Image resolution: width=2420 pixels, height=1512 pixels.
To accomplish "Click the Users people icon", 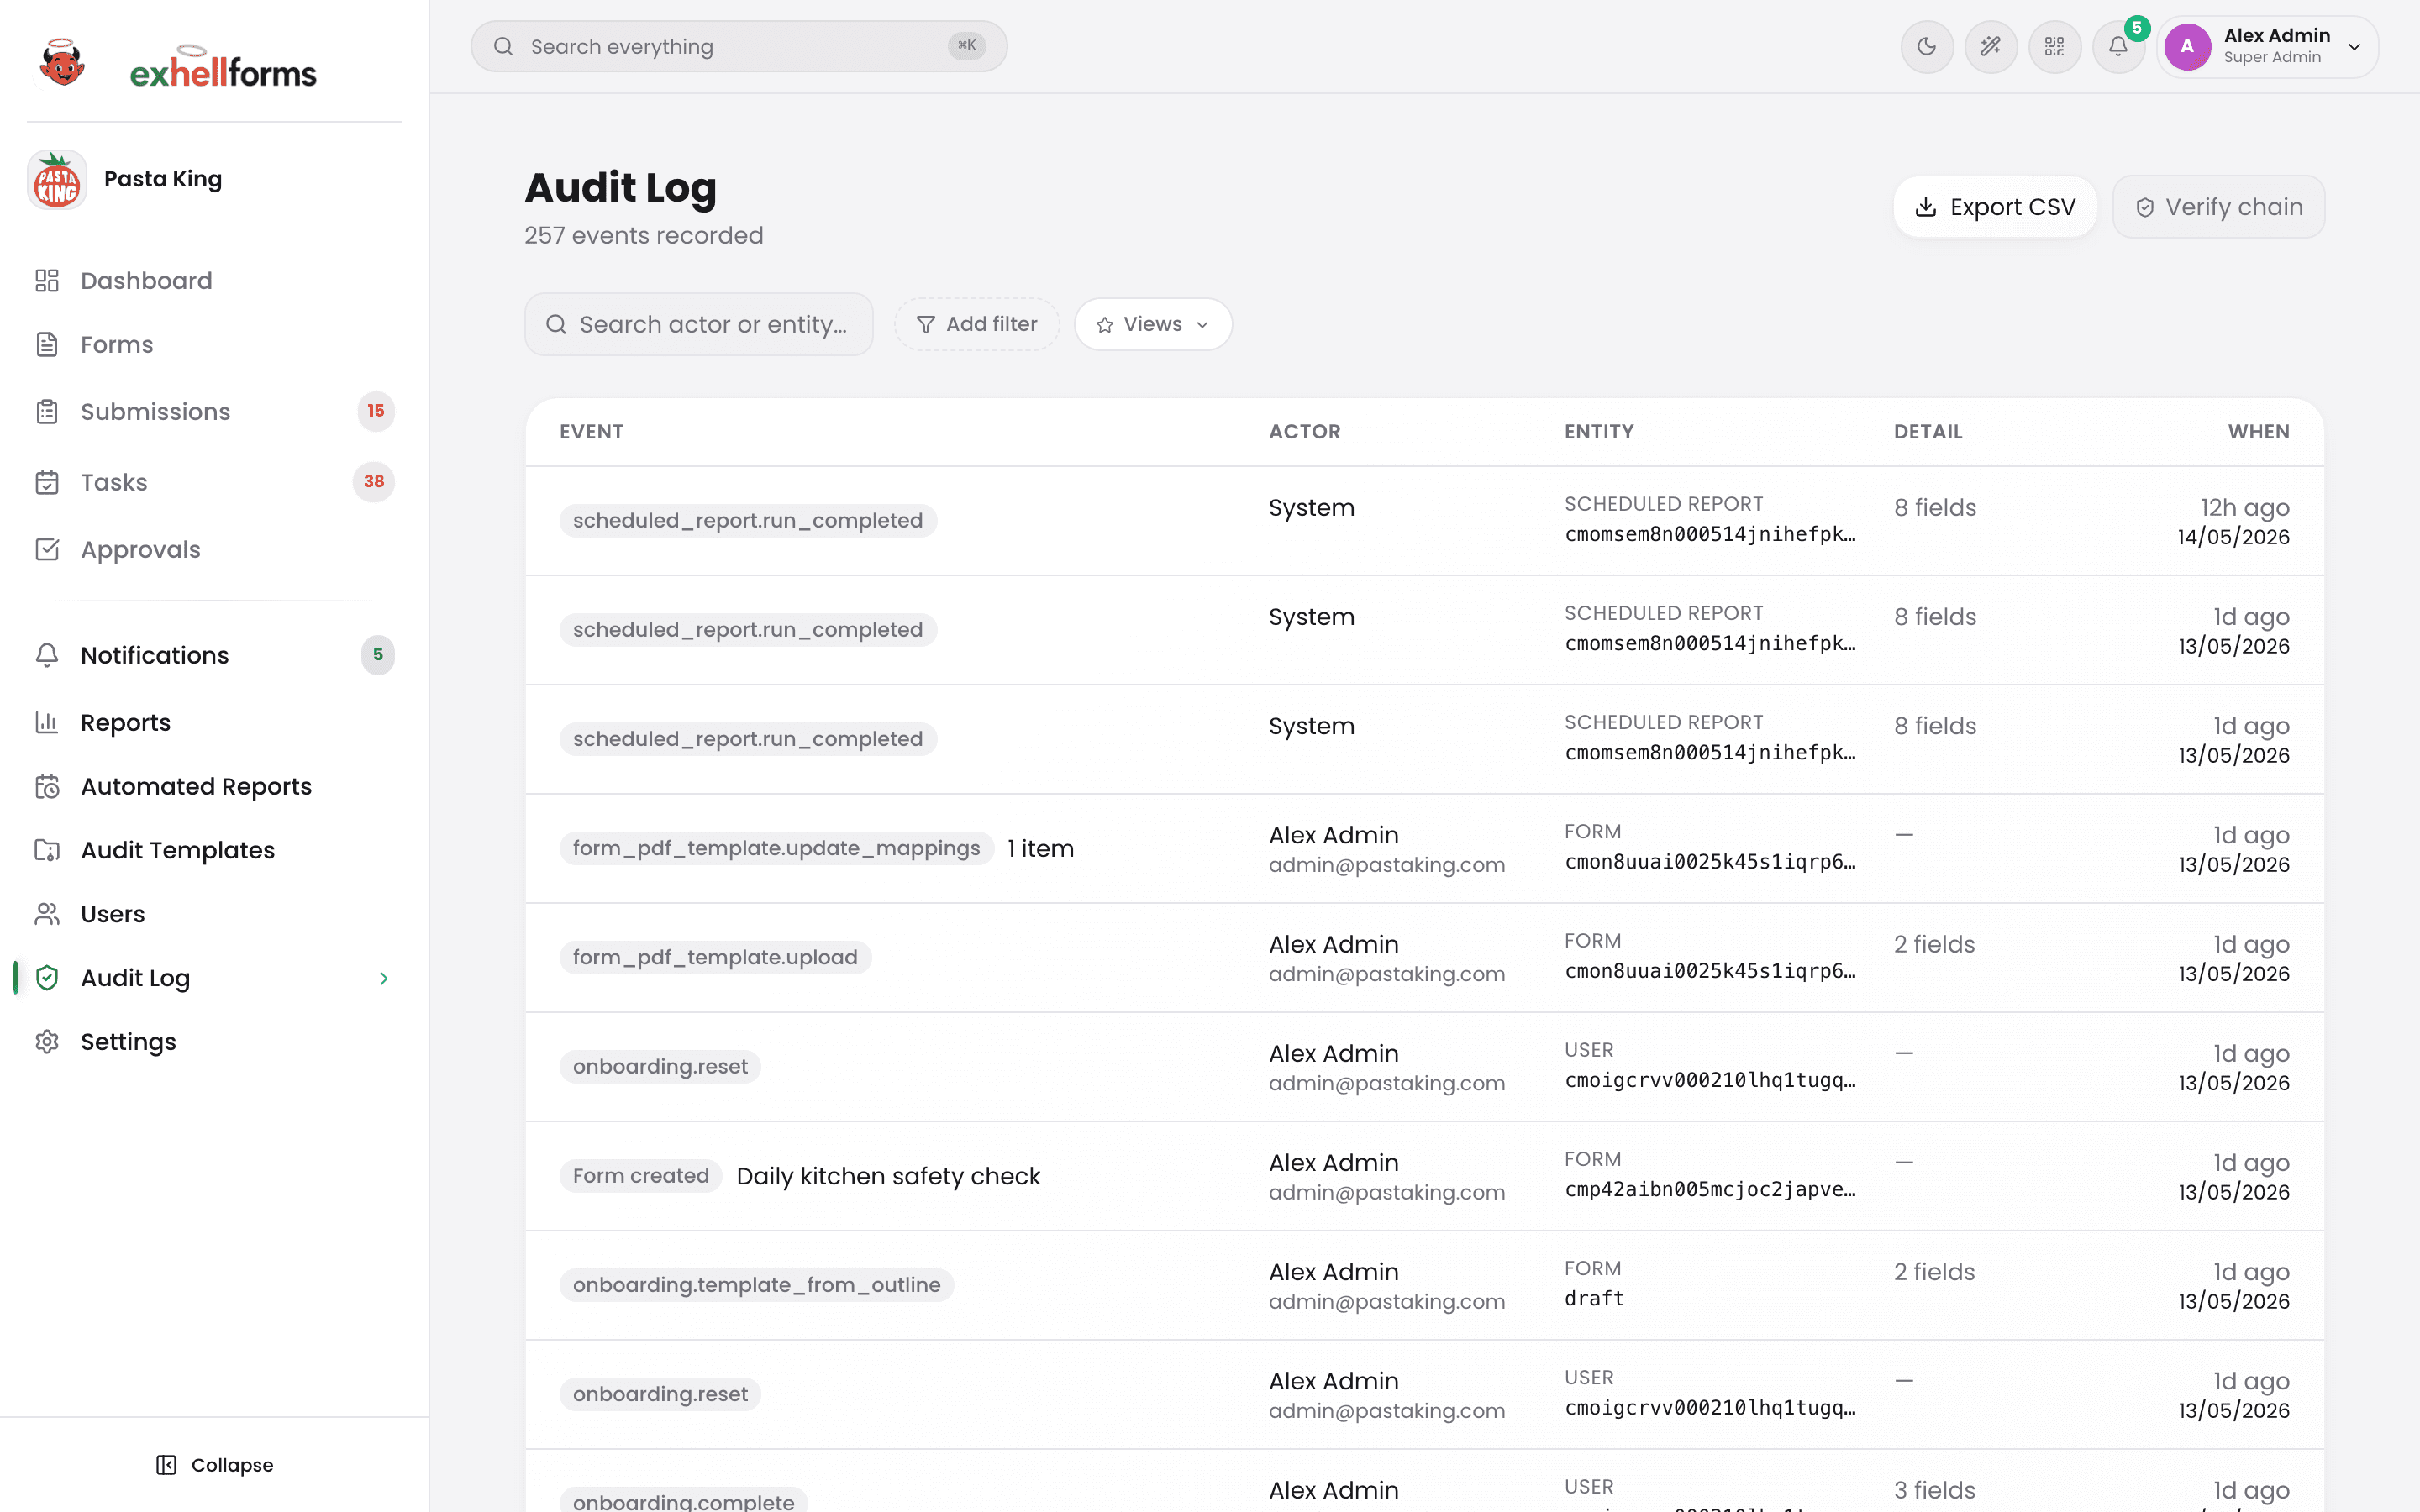I will click(47, 914).
